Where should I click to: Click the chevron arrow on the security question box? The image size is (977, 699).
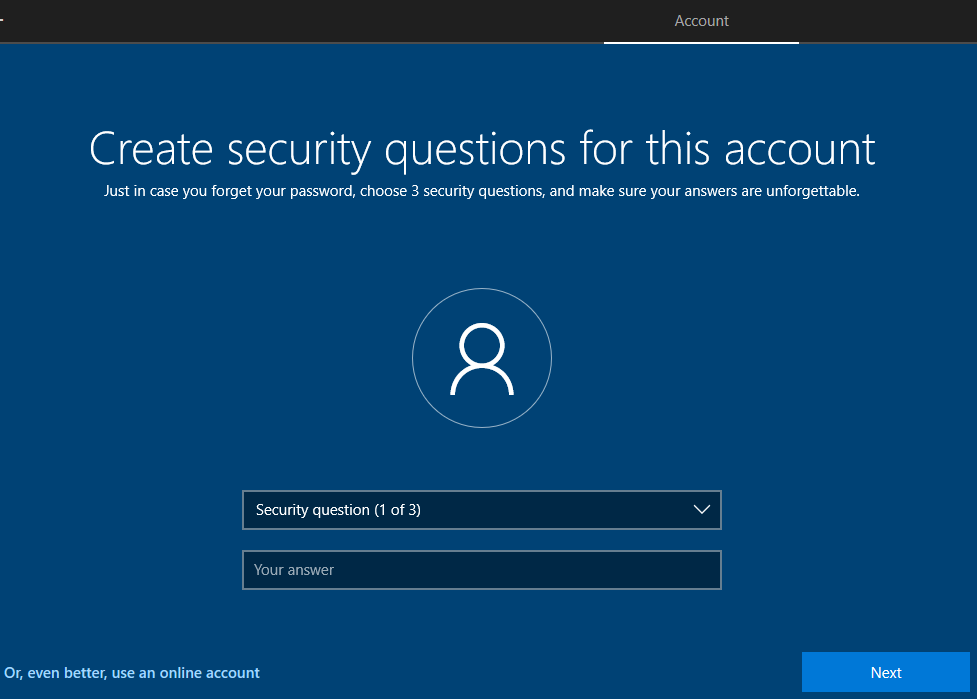click(701, 510)
